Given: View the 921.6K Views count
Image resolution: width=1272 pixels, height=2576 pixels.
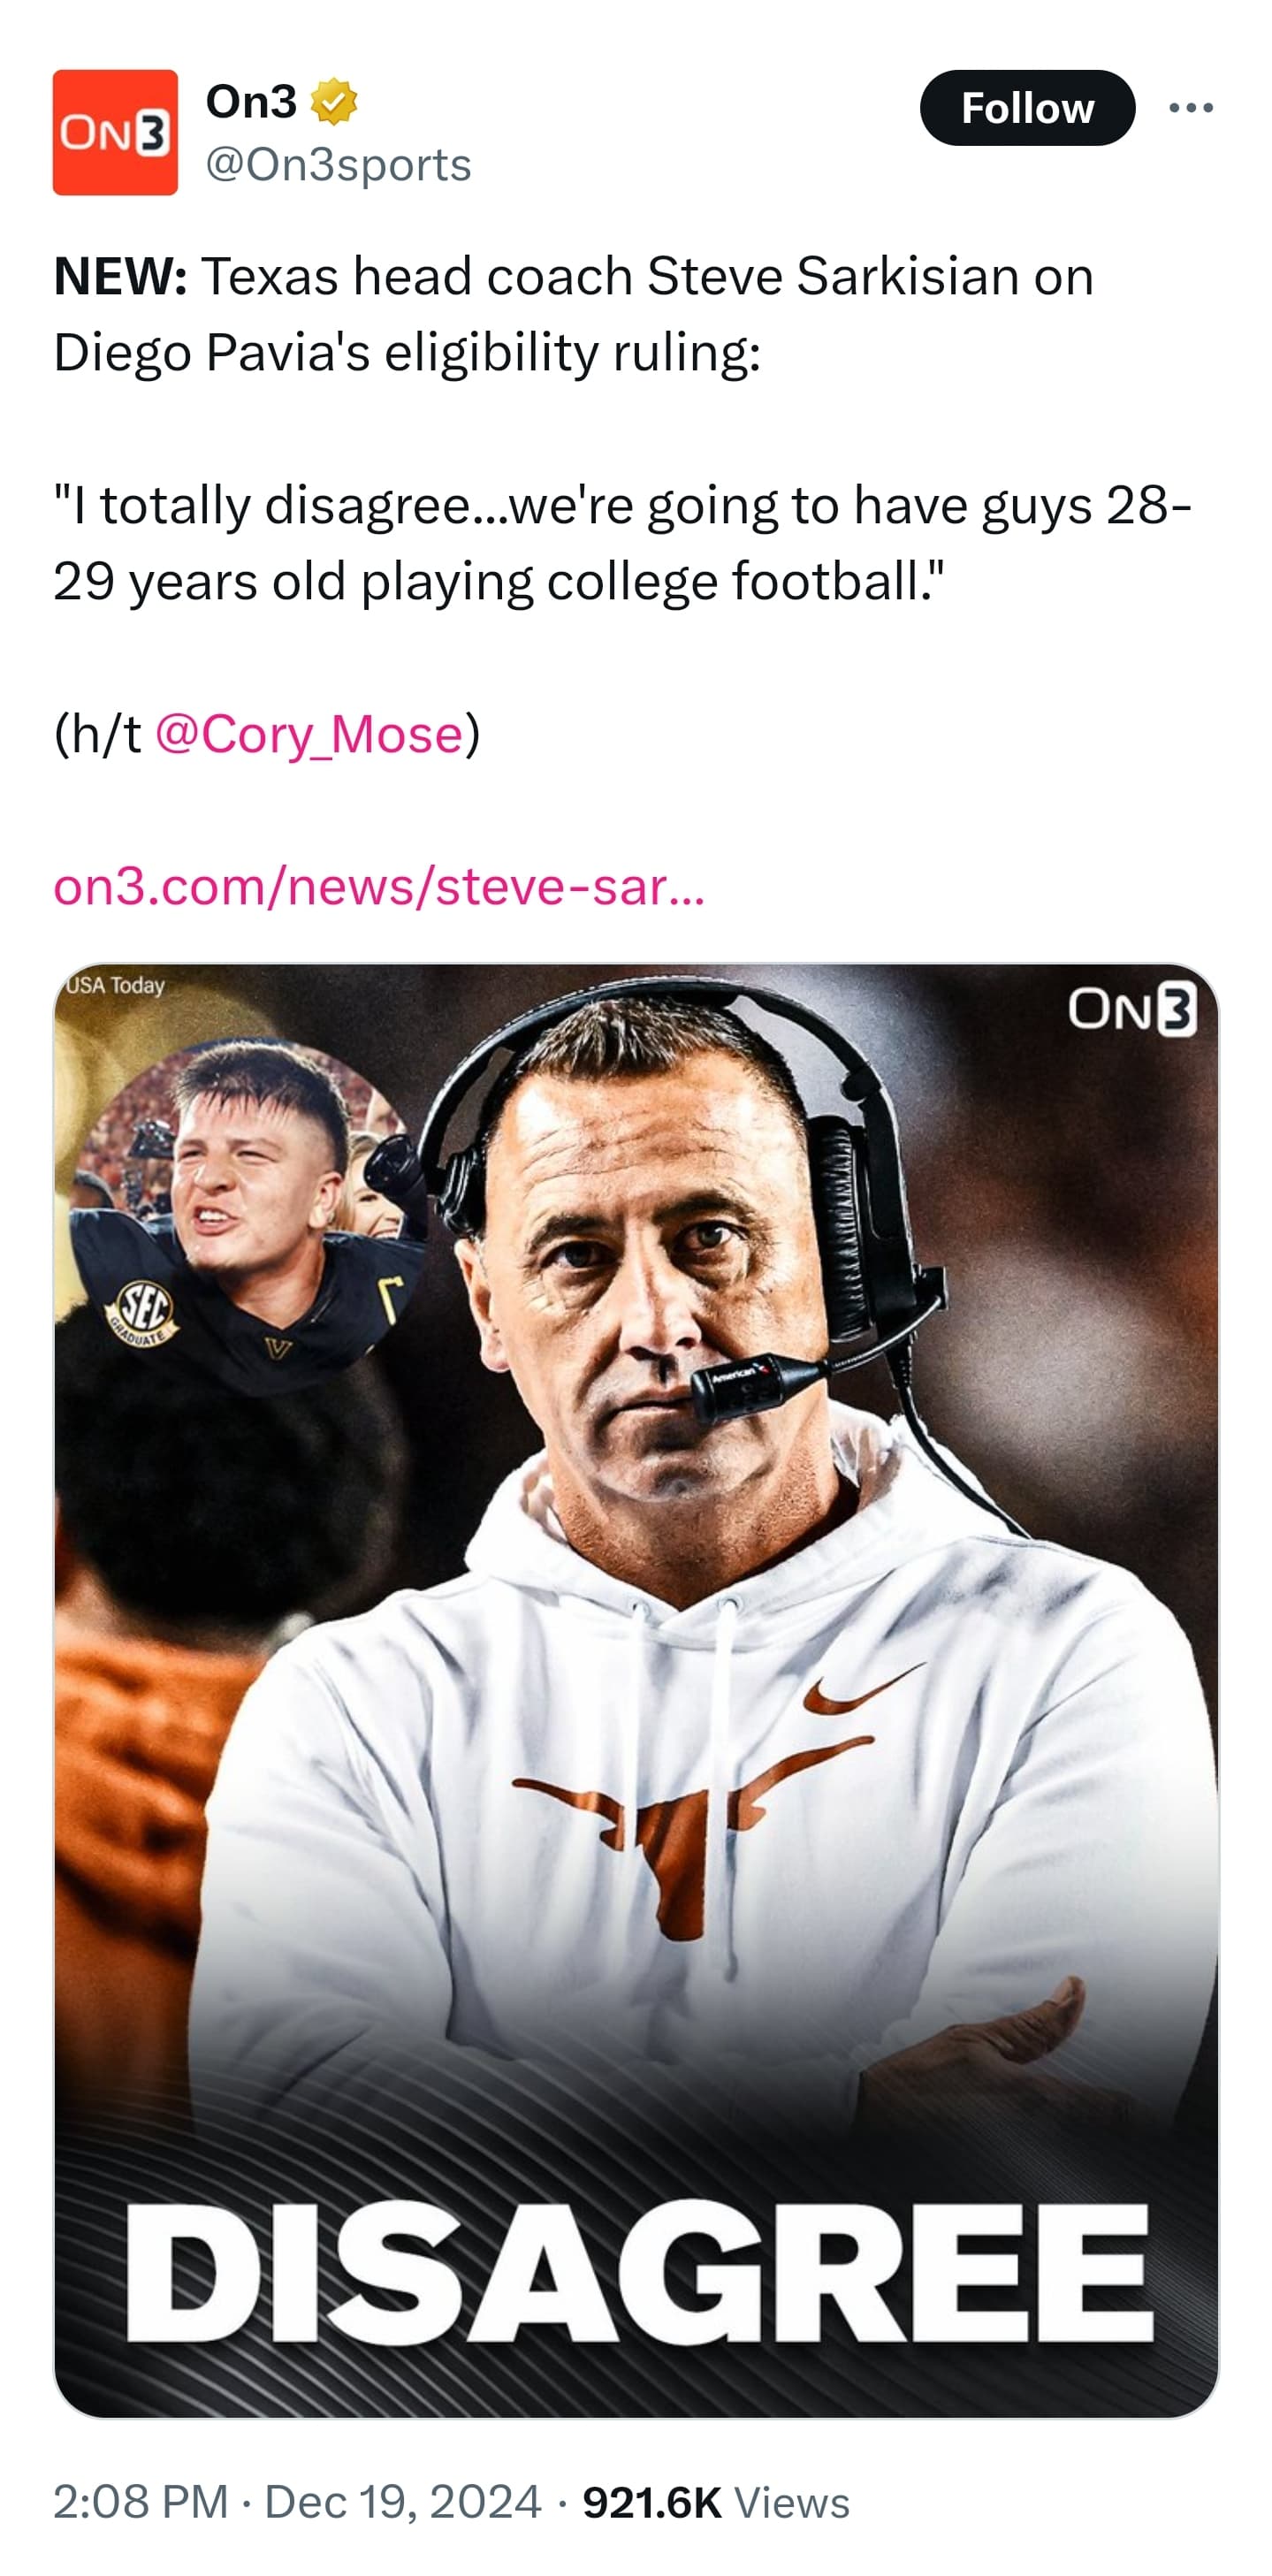Looking at the screenshot, I should pos(716,2502).
